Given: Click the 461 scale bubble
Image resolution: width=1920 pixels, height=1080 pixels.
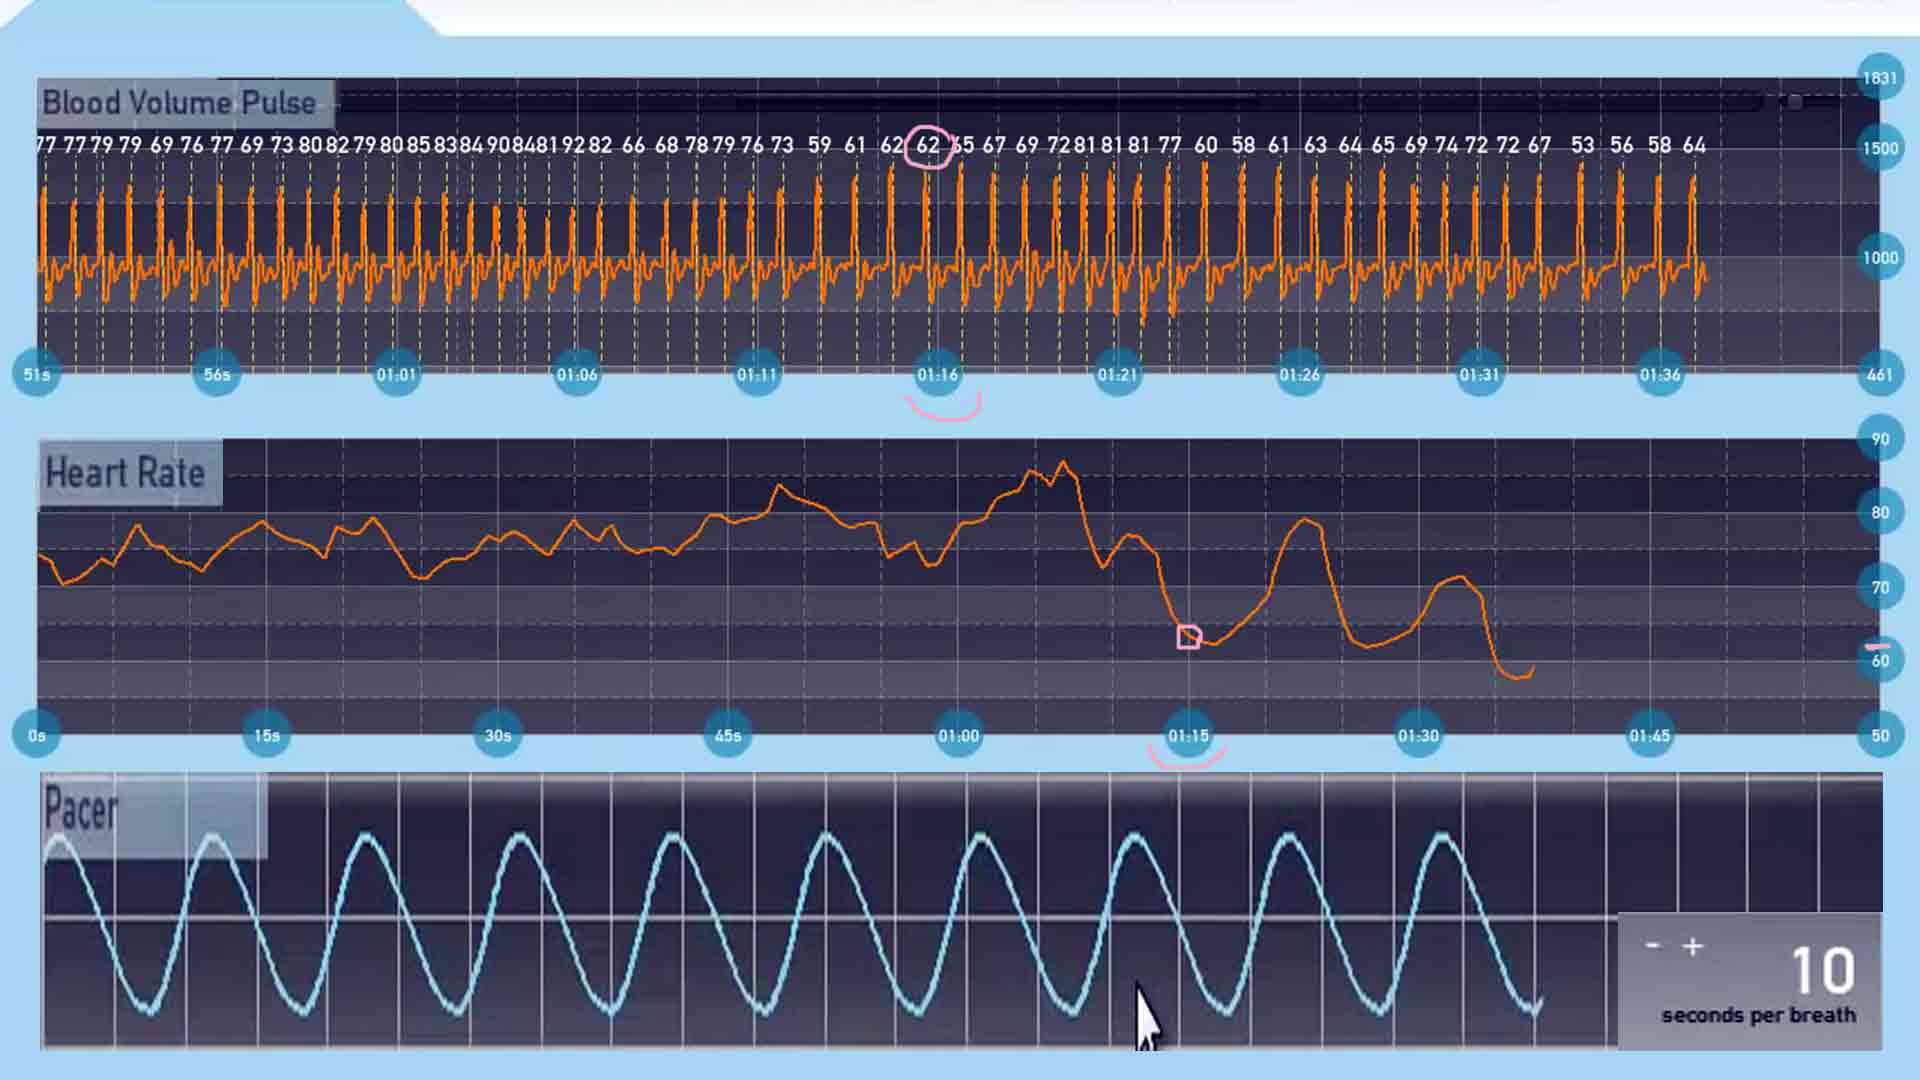Looking at the screenshot, I should [1880, 374].
